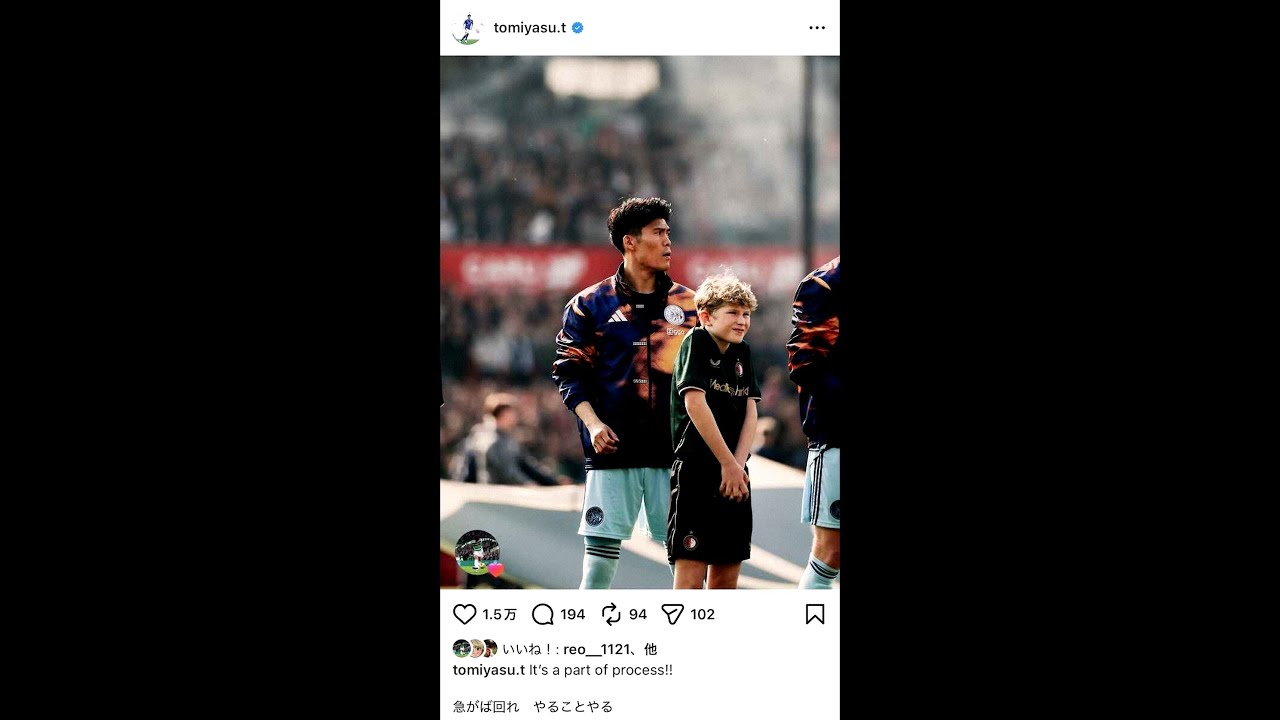Like the post with the heart icon
Screen dimensions: 1280x720
click(465, 614)
